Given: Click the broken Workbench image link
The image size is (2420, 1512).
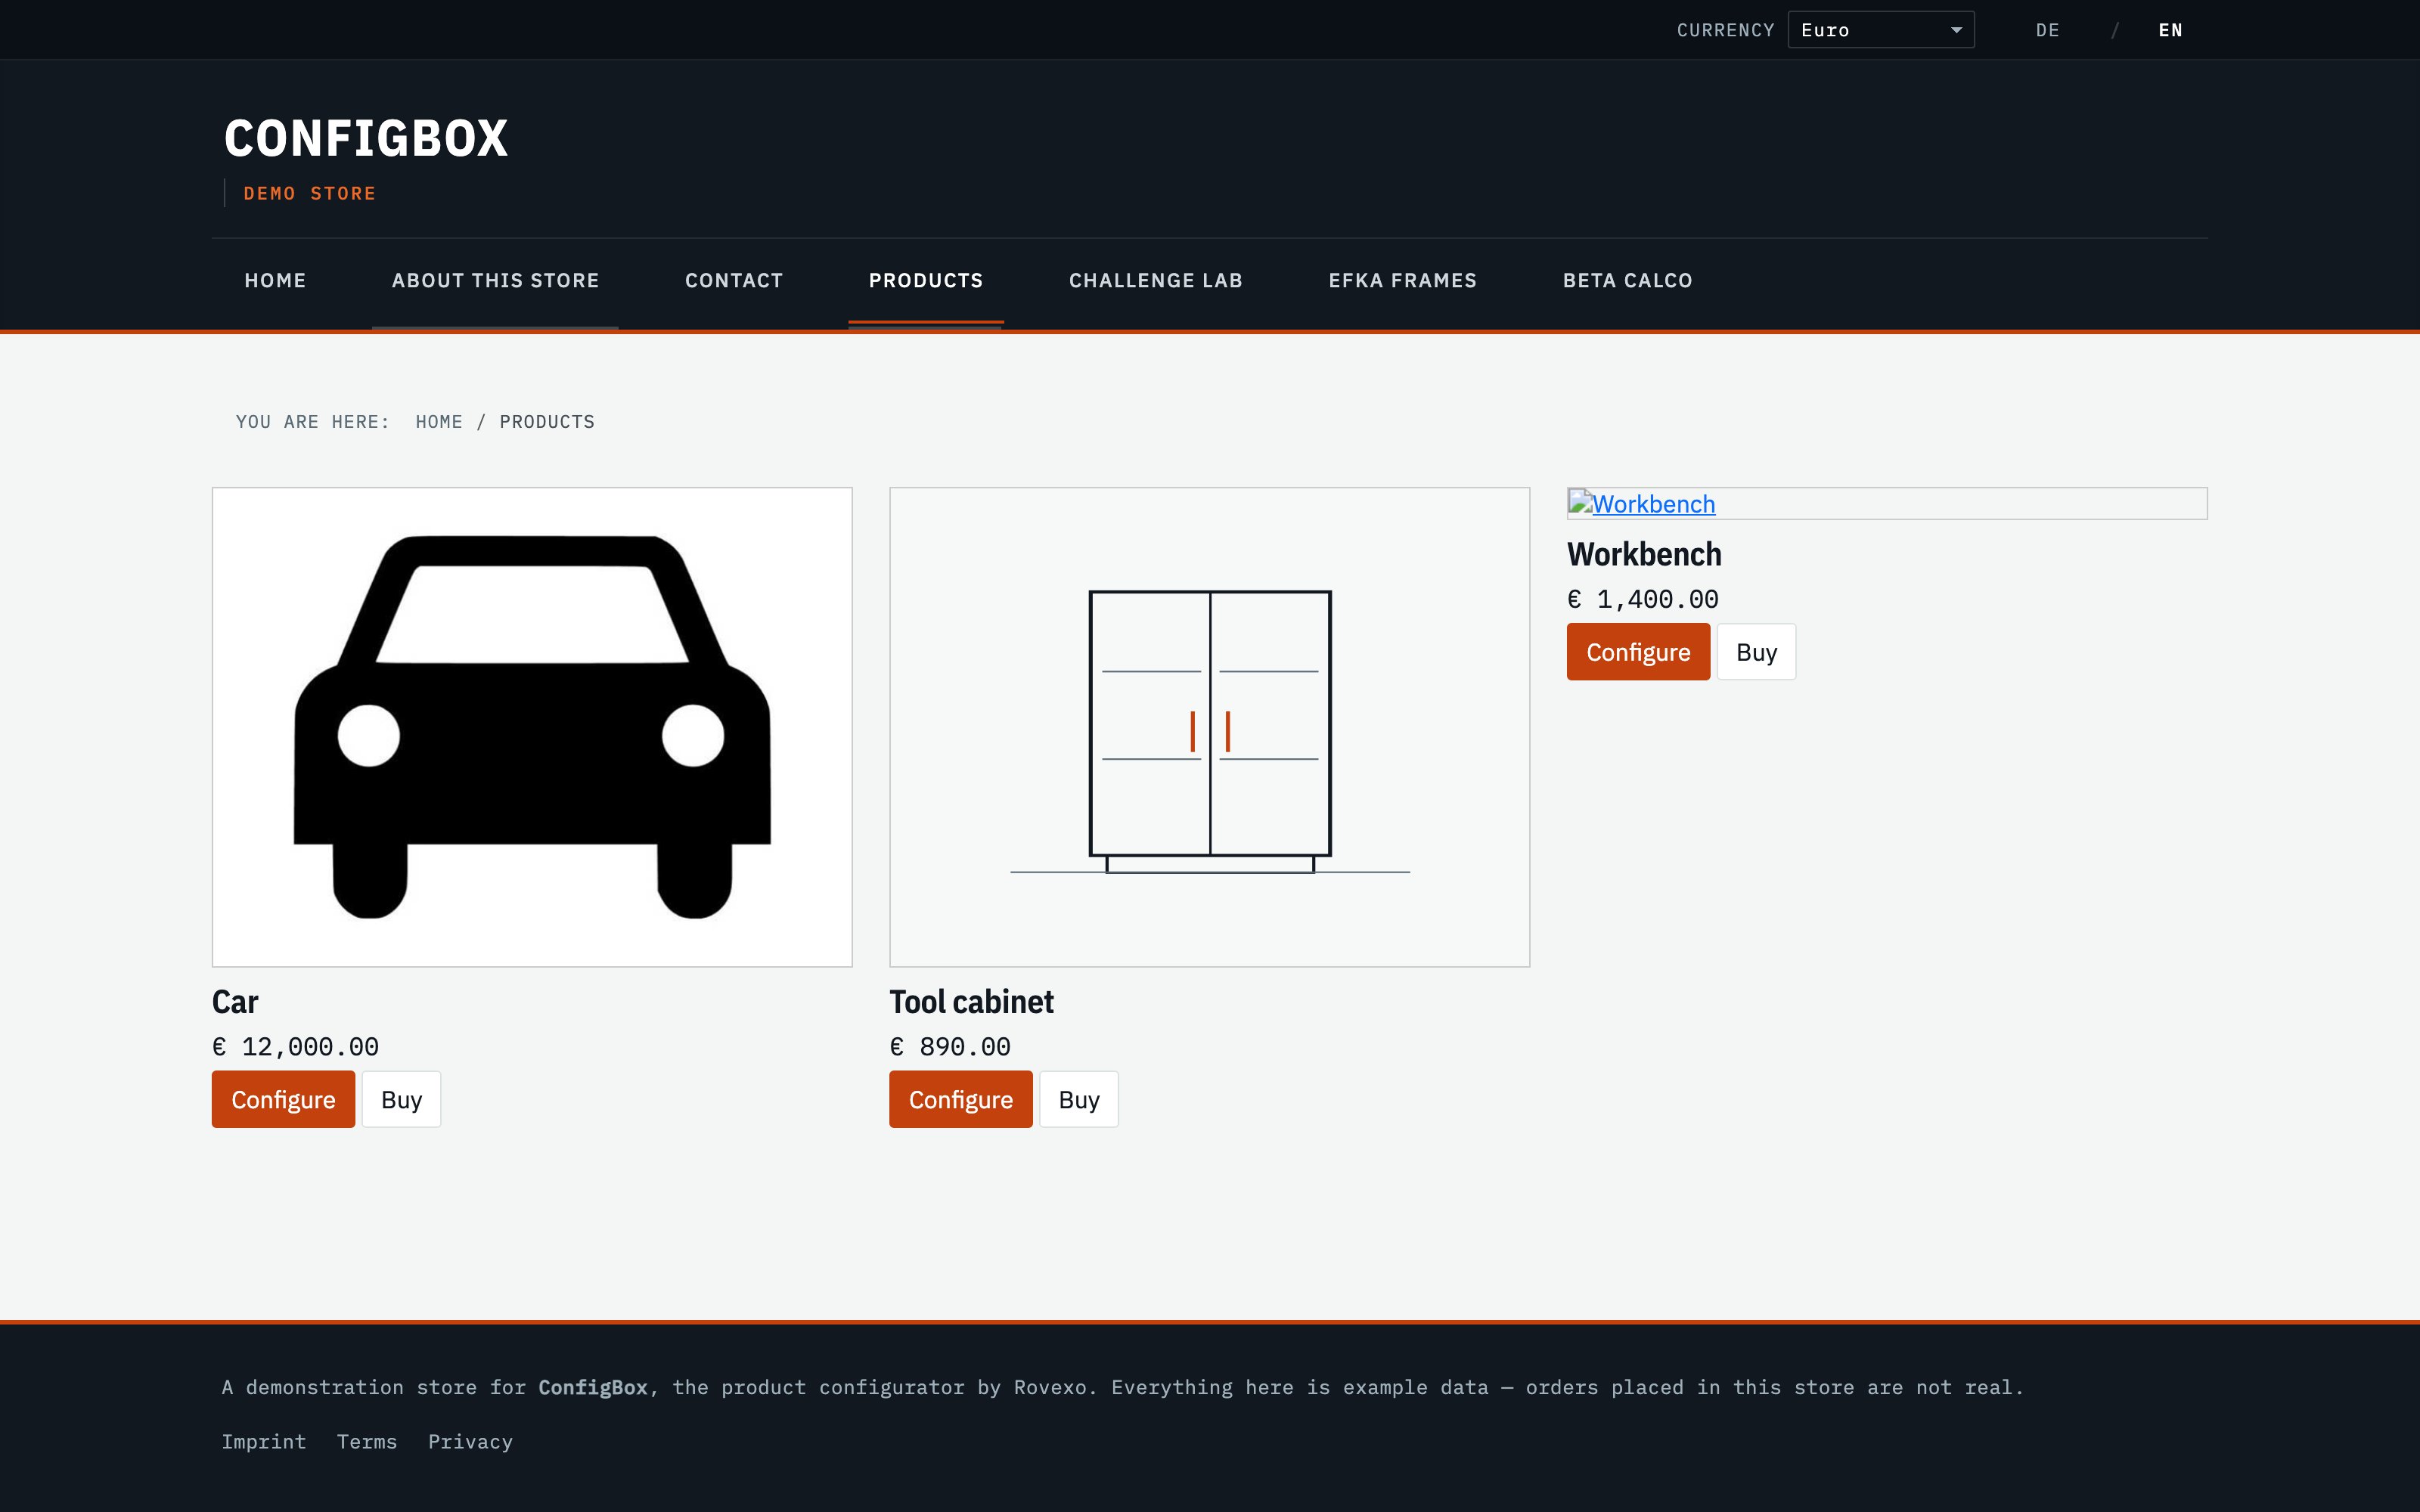Looking at the screenshot, I should point(1642,504).
